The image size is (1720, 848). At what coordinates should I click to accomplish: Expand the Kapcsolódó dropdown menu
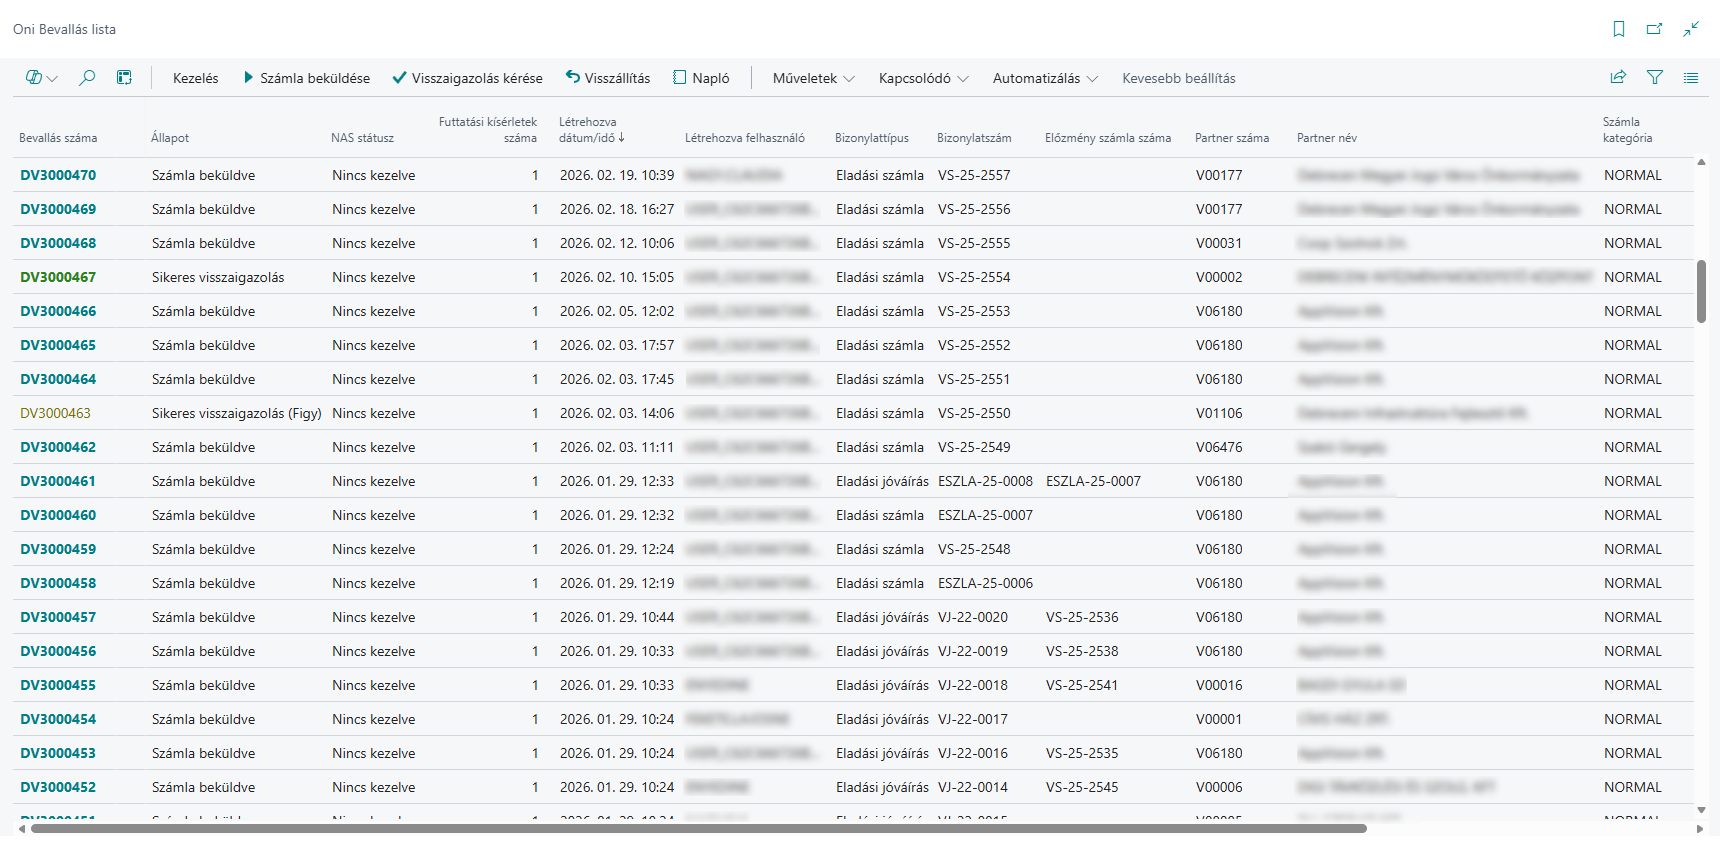pos(923,78)
